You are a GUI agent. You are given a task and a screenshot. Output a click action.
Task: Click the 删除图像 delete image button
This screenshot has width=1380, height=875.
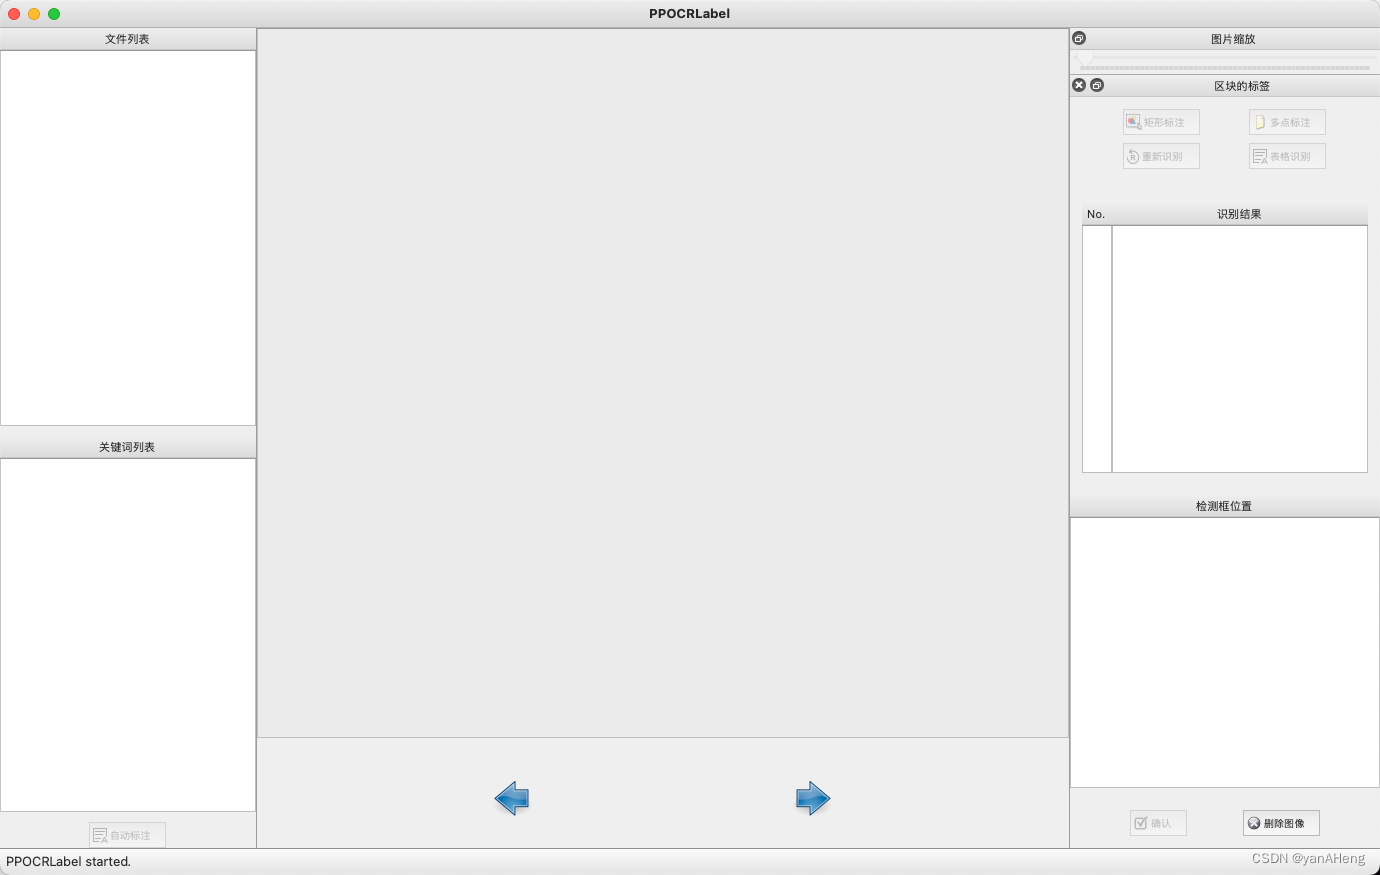click(1281, 823)
